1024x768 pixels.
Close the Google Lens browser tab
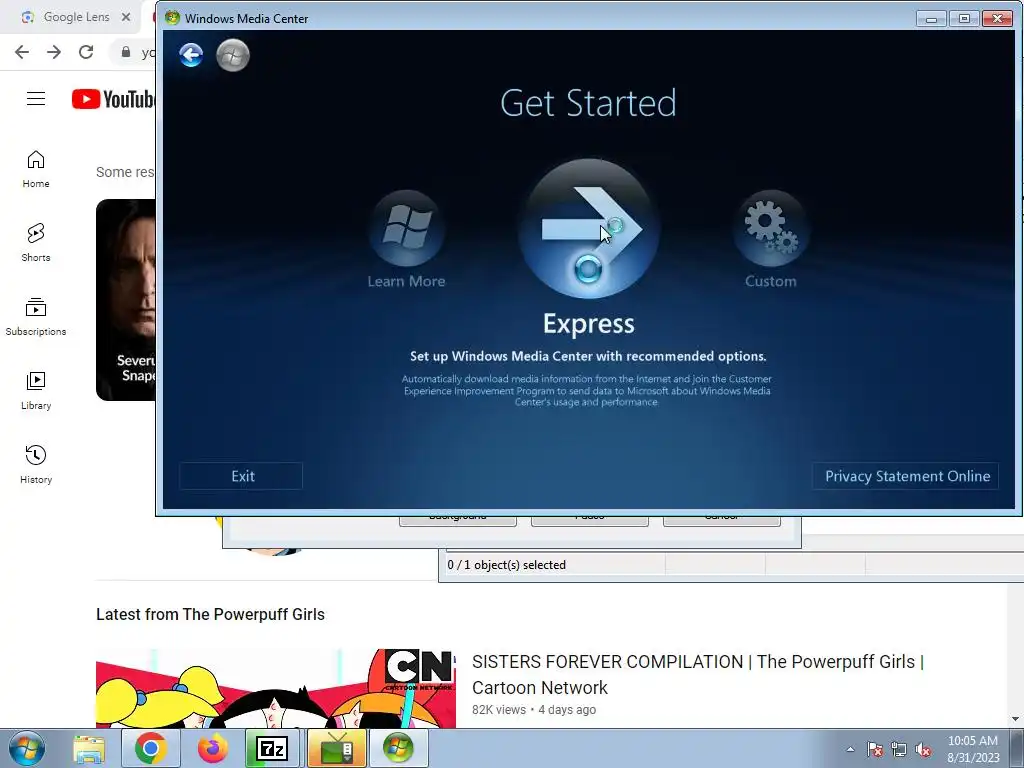(126, 17)
